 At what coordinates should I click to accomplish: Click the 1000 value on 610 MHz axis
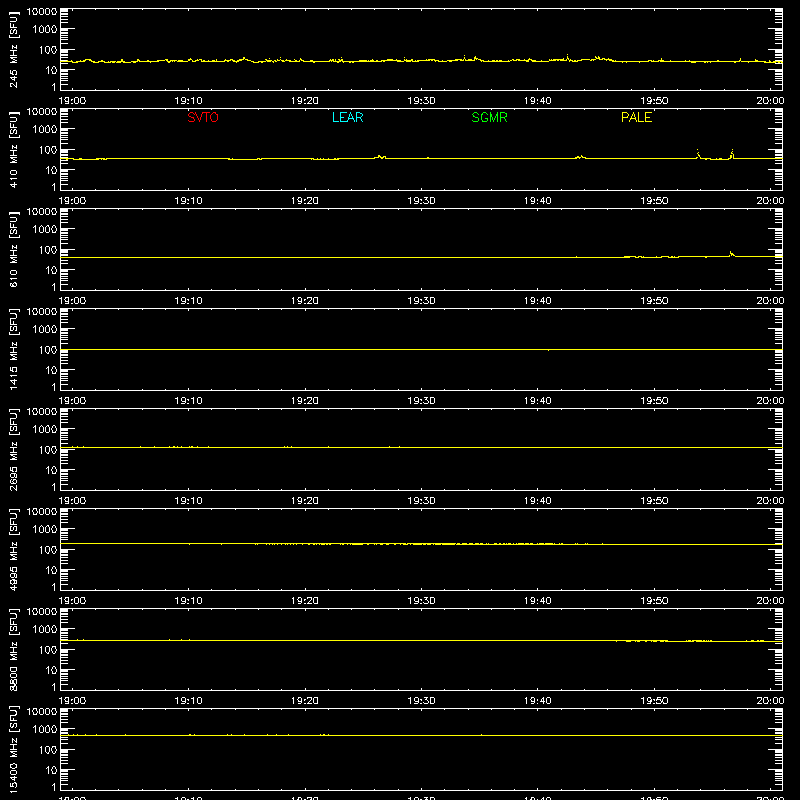45,230
